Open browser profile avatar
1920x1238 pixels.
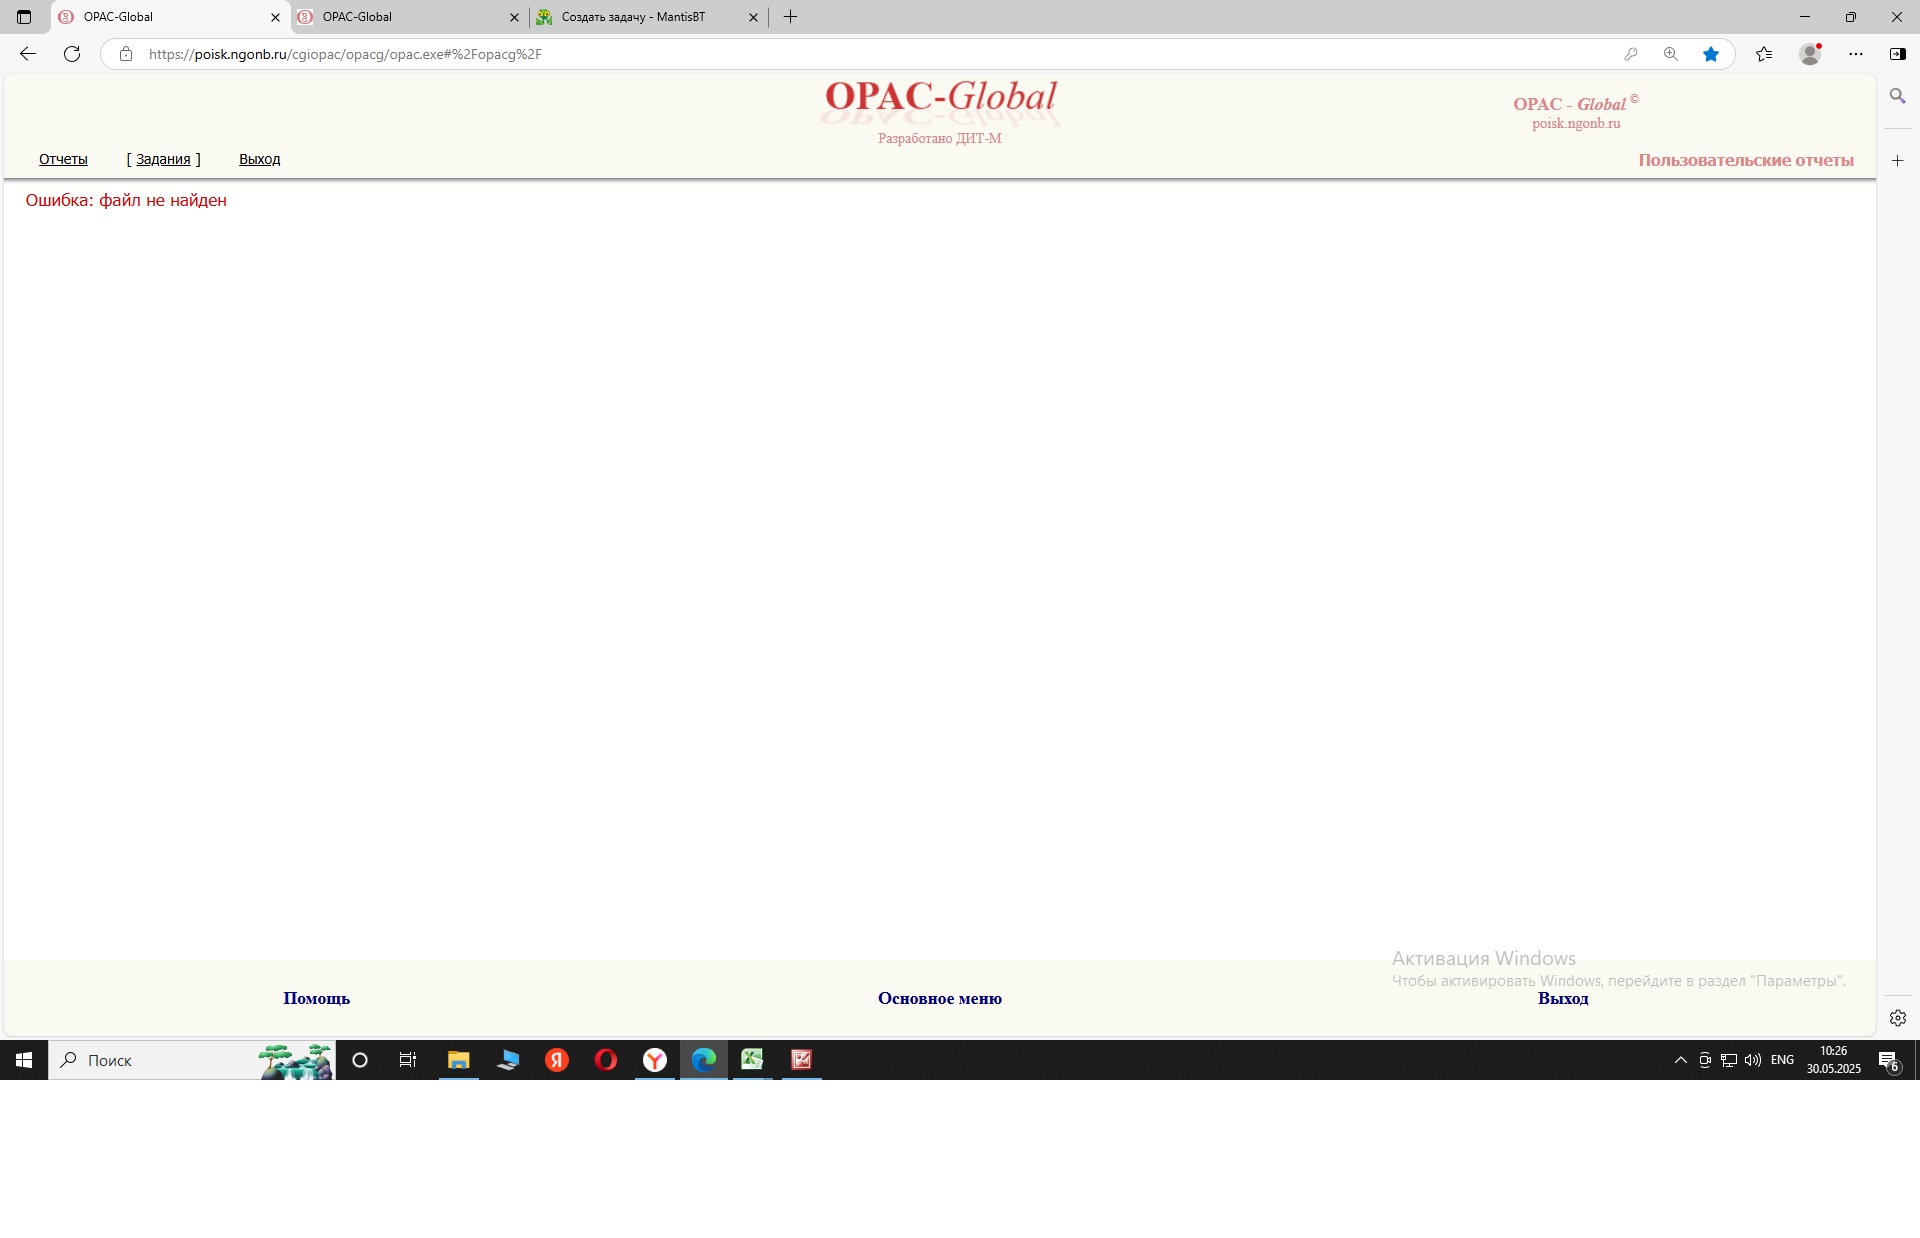pos(1809,54)
